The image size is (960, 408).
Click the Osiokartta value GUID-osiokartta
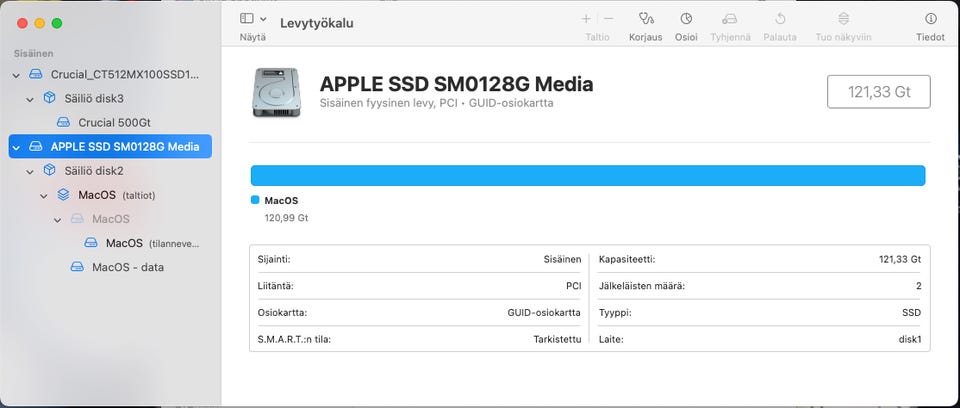pos(544,312)
